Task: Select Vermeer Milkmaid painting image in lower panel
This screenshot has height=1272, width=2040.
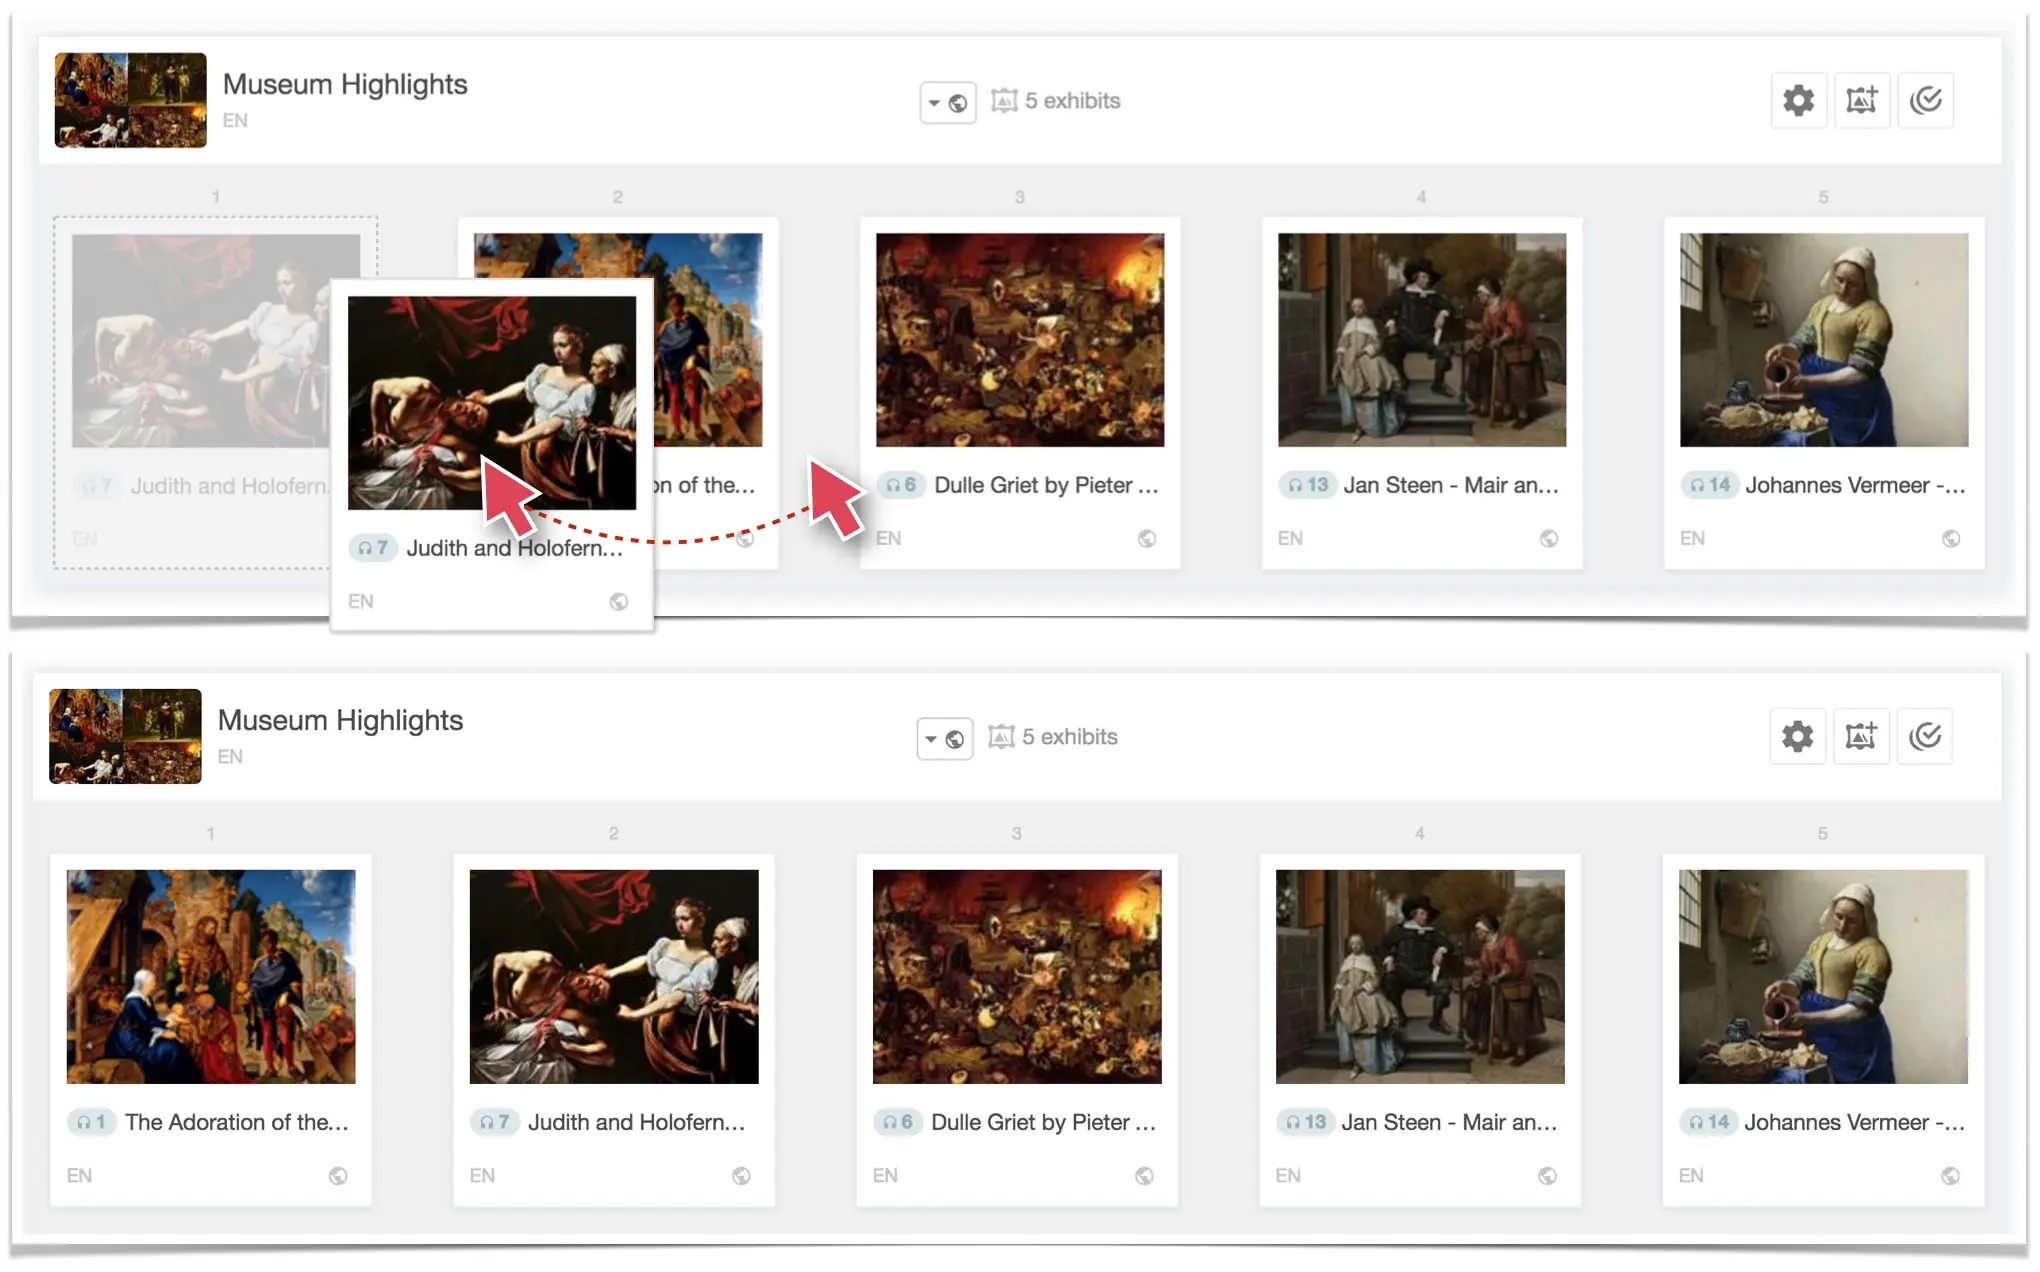Action: click(1823, 977)
